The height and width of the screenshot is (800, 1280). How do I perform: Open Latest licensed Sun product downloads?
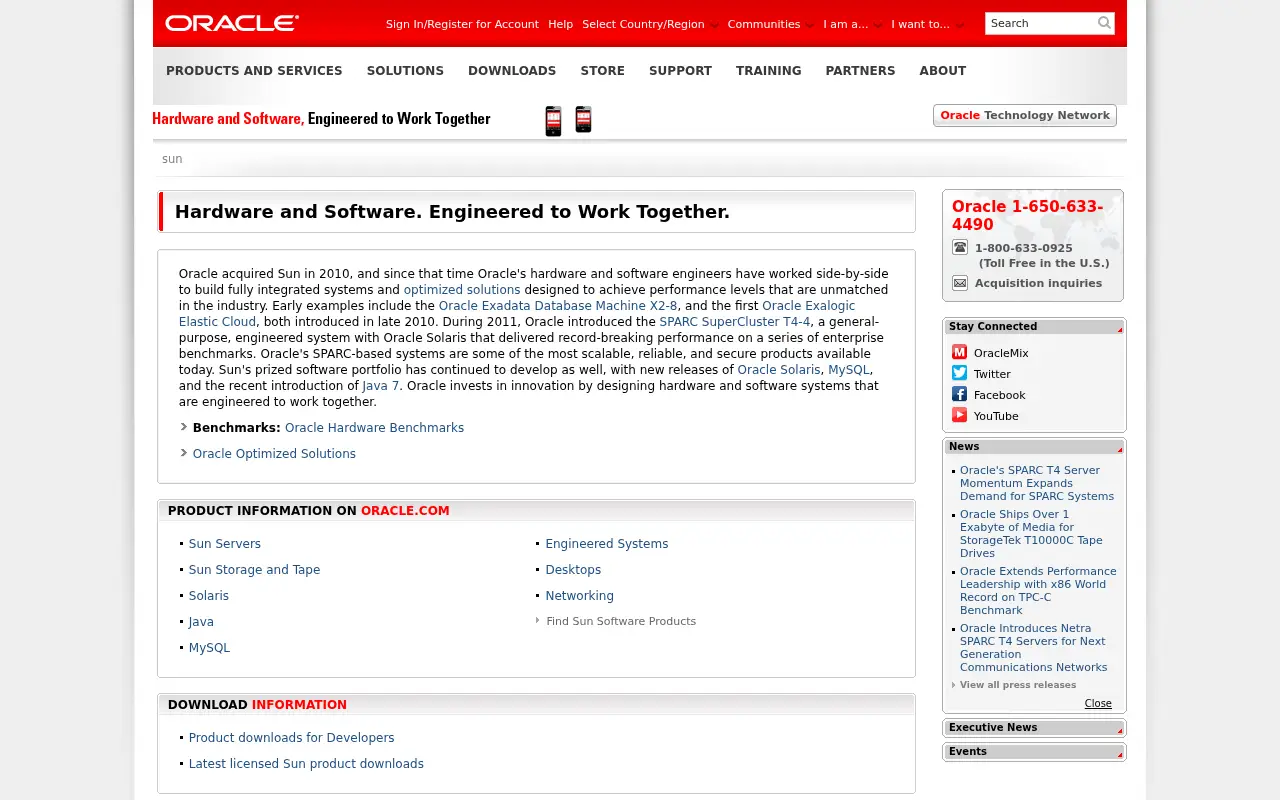[x=306, y=764]
